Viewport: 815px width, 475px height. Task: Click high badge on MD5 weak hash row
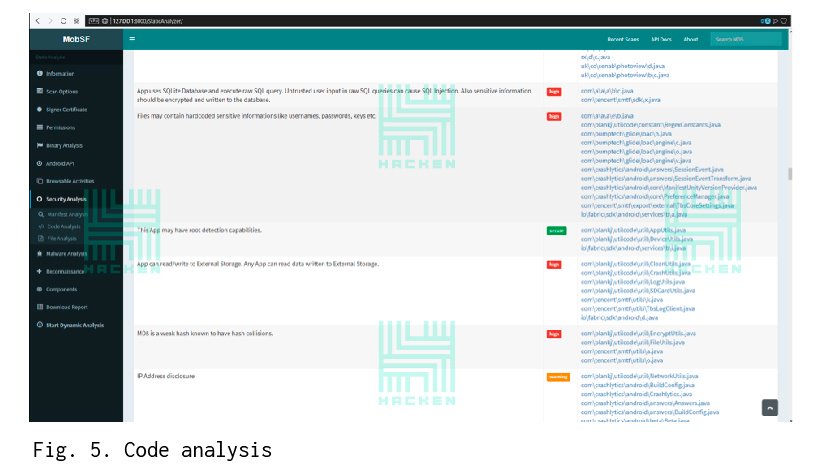[x=554, y=334]
